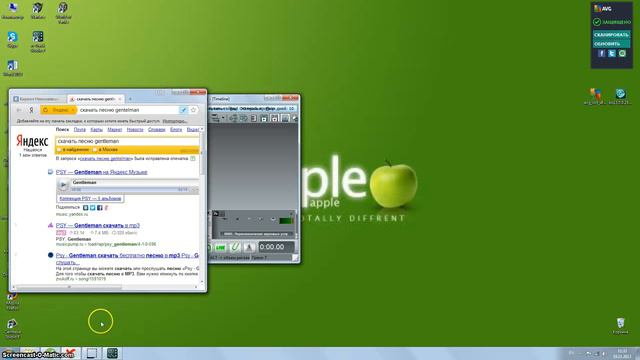Open the Маркет service link
The height and width of the screenshot is (360, 640).
point(115,129)
